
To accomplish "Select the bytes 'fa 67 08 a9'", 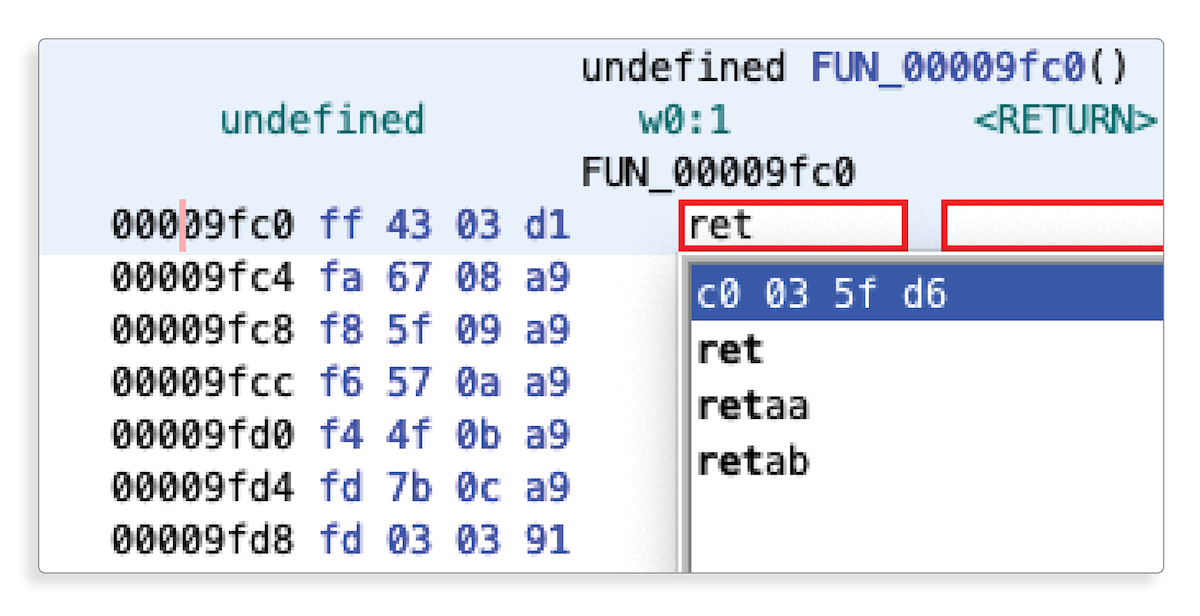I will pyautogui.click(x=444, y=277).
